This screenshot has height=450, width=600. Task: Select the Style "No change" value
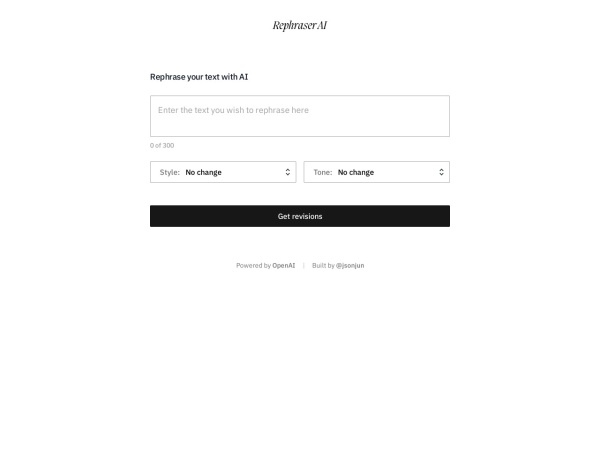coord(204,172)
